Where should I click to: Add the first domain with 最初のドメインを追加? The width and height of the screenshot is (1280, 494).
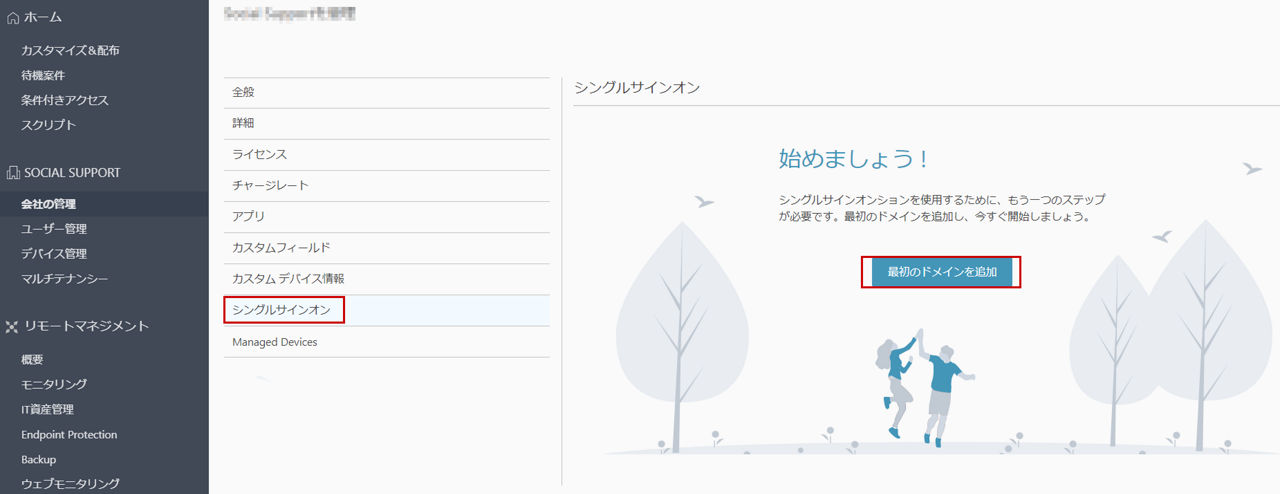942,272
